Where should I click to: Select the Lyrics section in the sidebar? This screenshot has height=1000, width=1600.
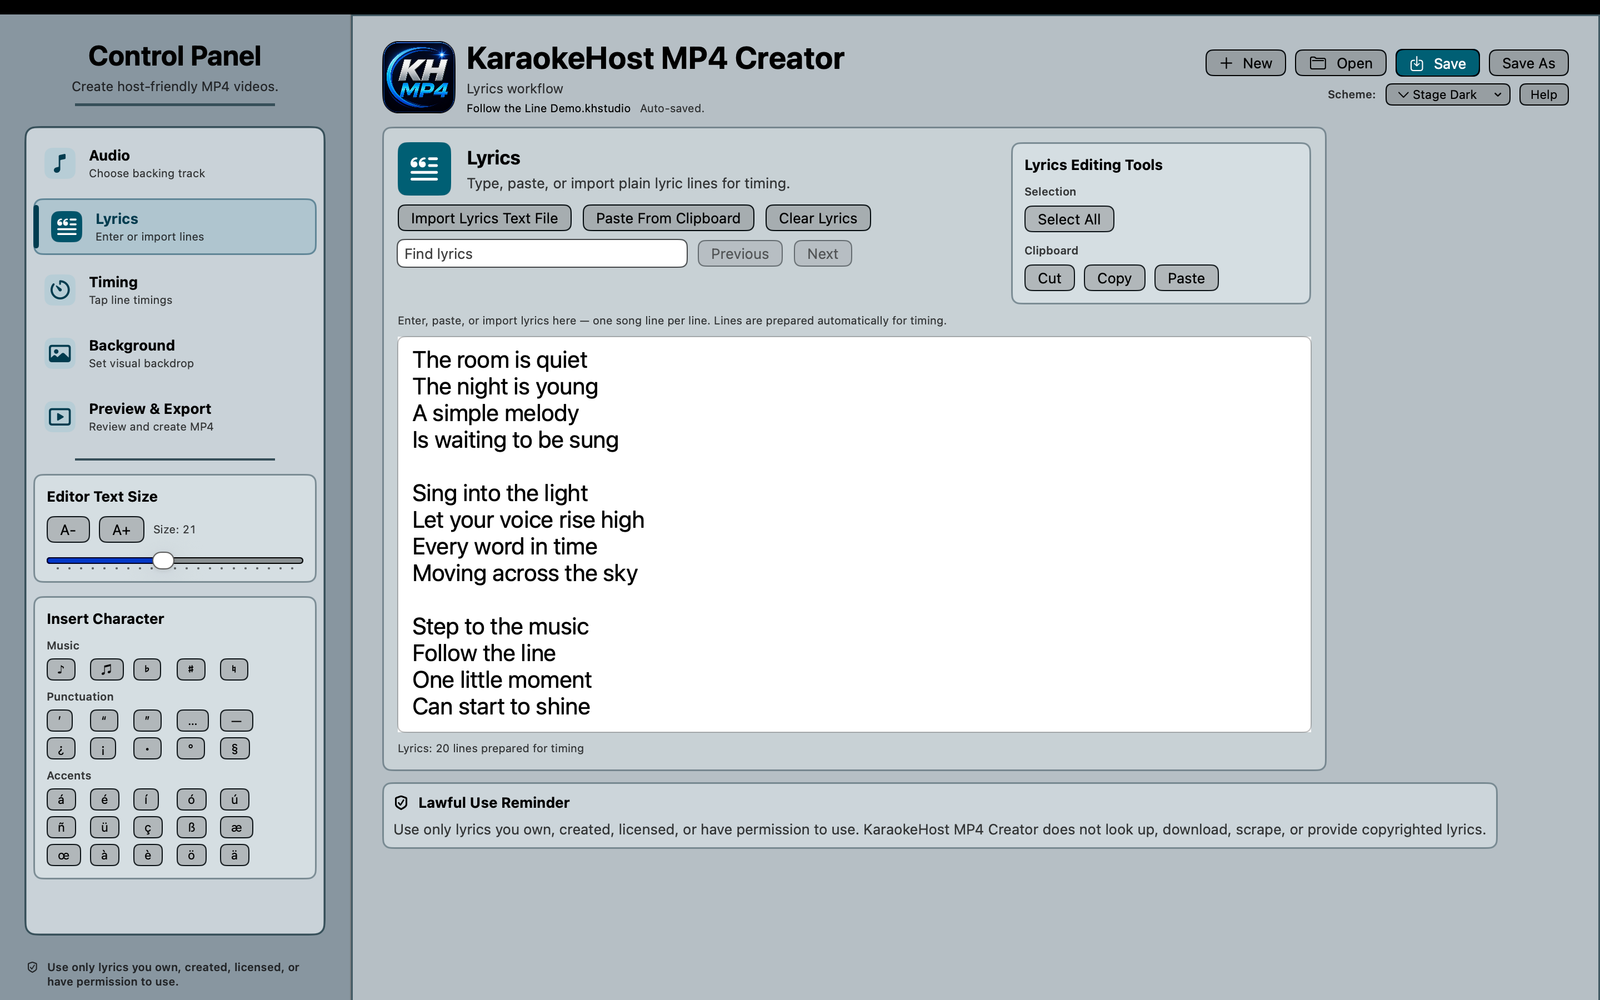click(175, 227)
